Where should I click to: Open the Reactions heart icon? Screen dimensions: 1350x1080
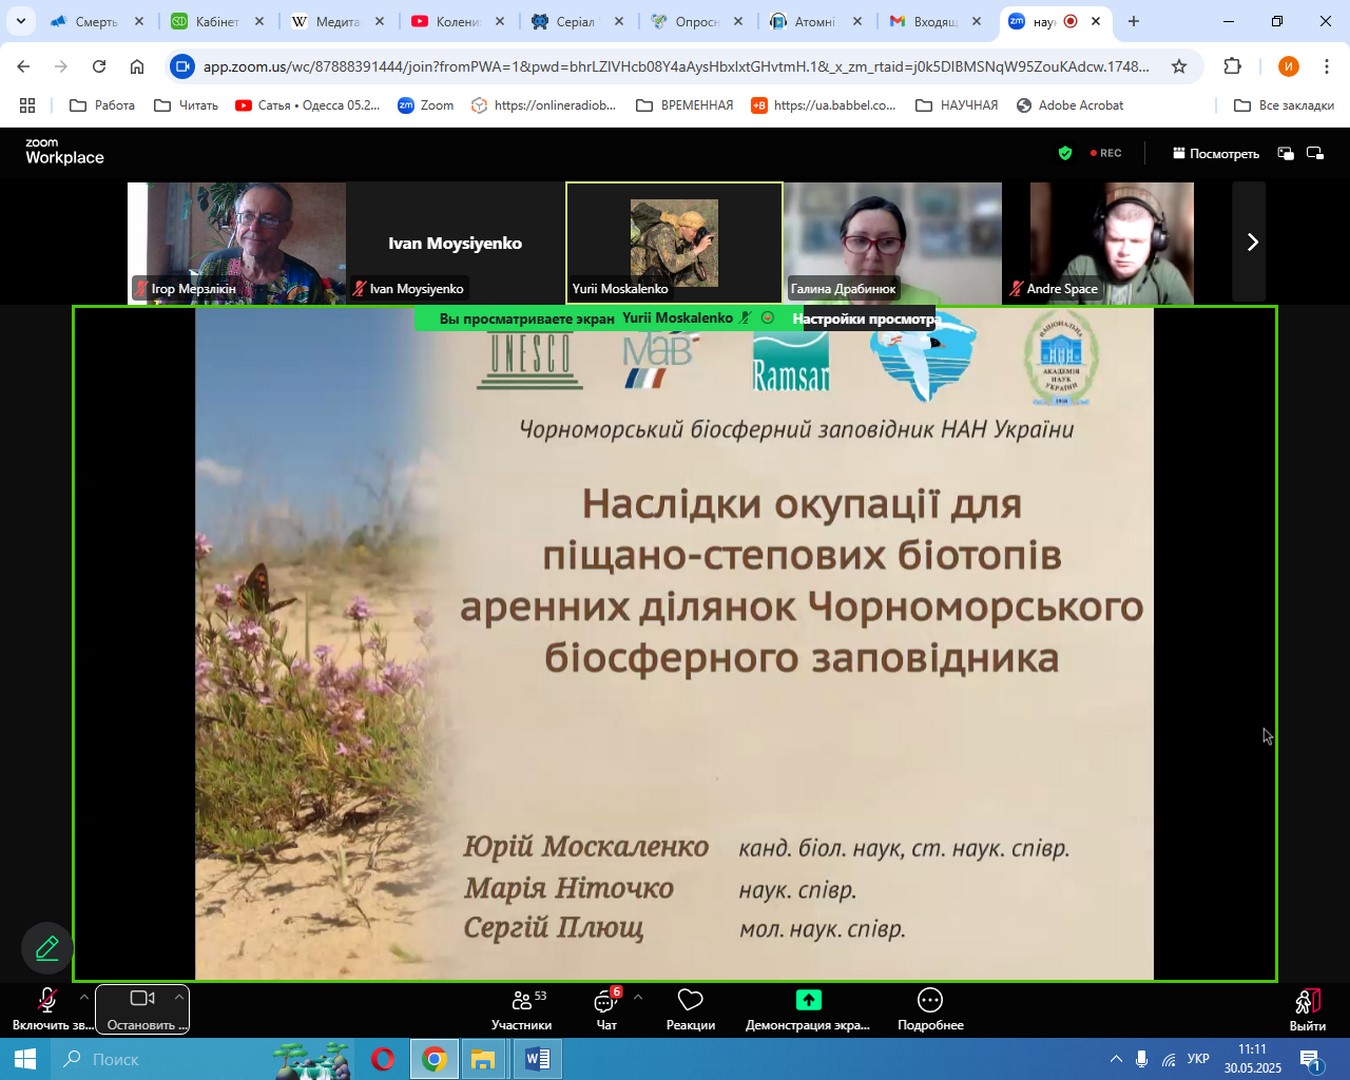pyautogui.click(x=690, y=1010)
